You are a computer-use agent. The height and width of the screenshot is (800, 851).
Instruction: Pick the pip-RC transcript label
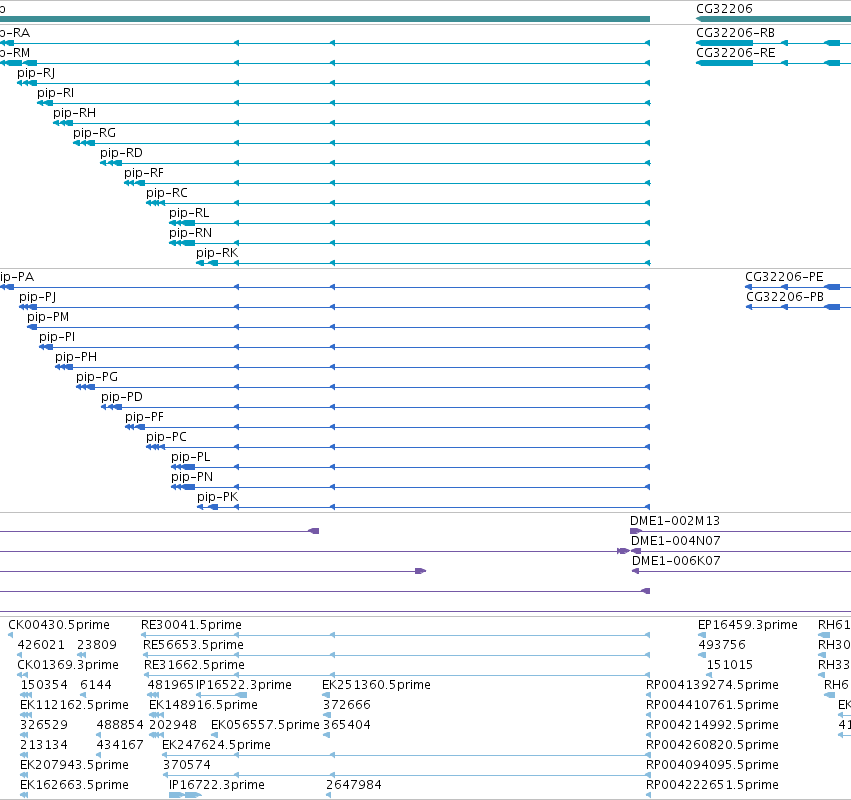coord(167,193)
